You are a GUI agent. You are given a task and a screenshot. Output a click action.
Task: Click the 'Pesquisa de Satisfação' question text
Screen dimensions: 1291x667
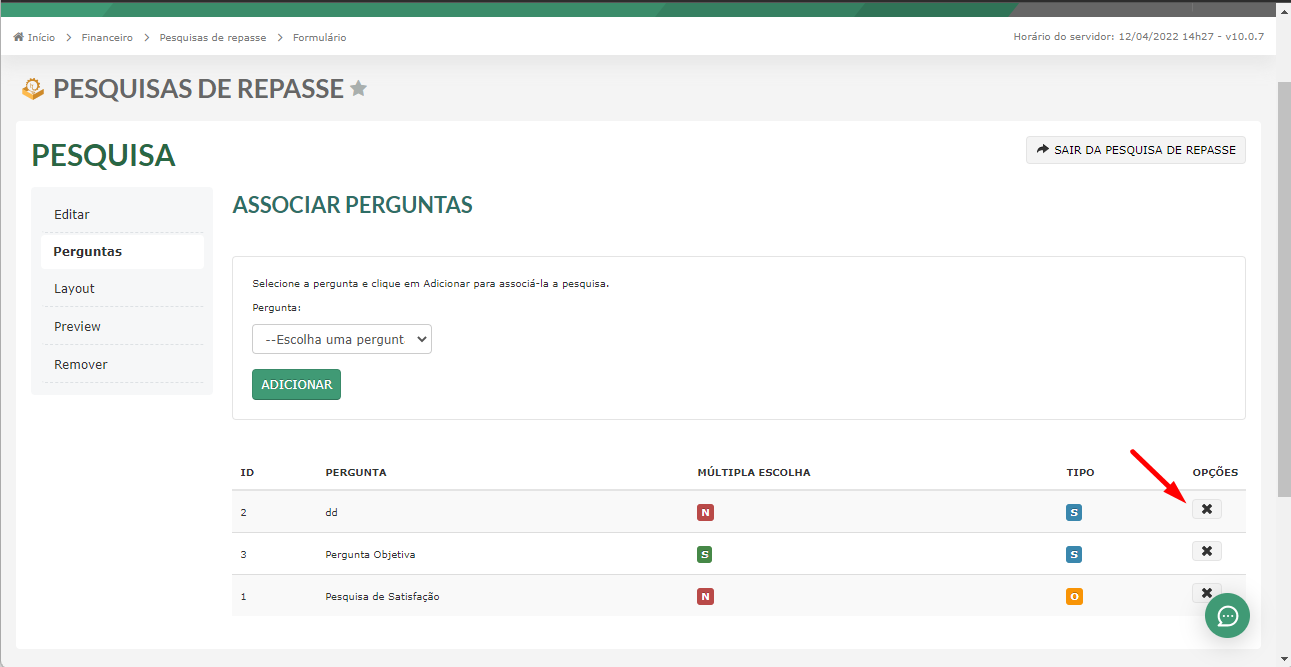pos(382,597)
